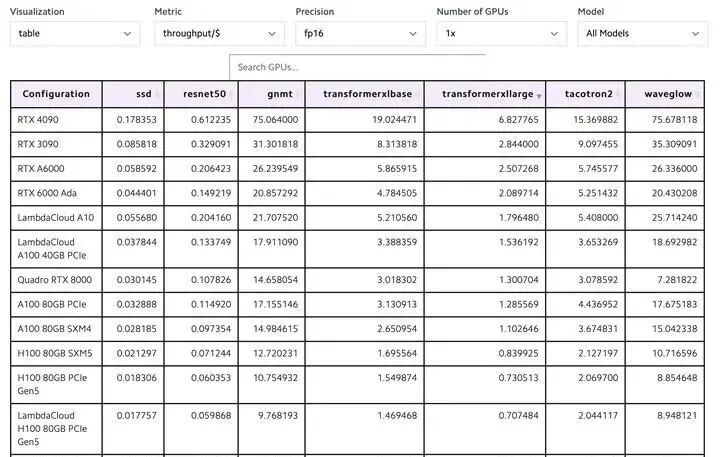The image size is (720, 457).
Task: Select the Quadro RTX 8000 row
Action: 357,280
